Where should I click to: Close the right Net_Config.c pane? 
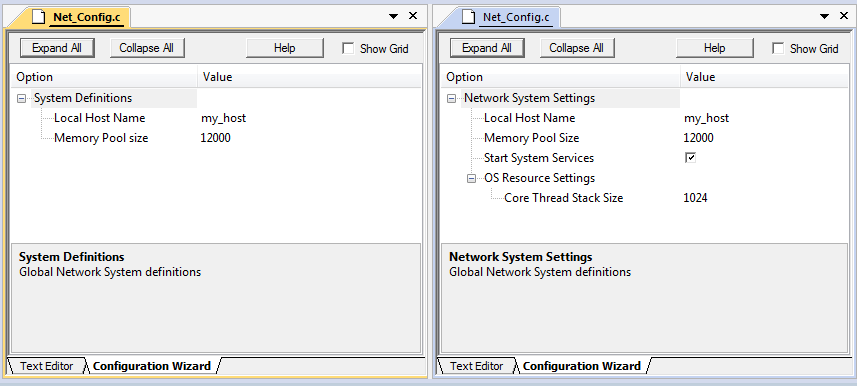844,16
